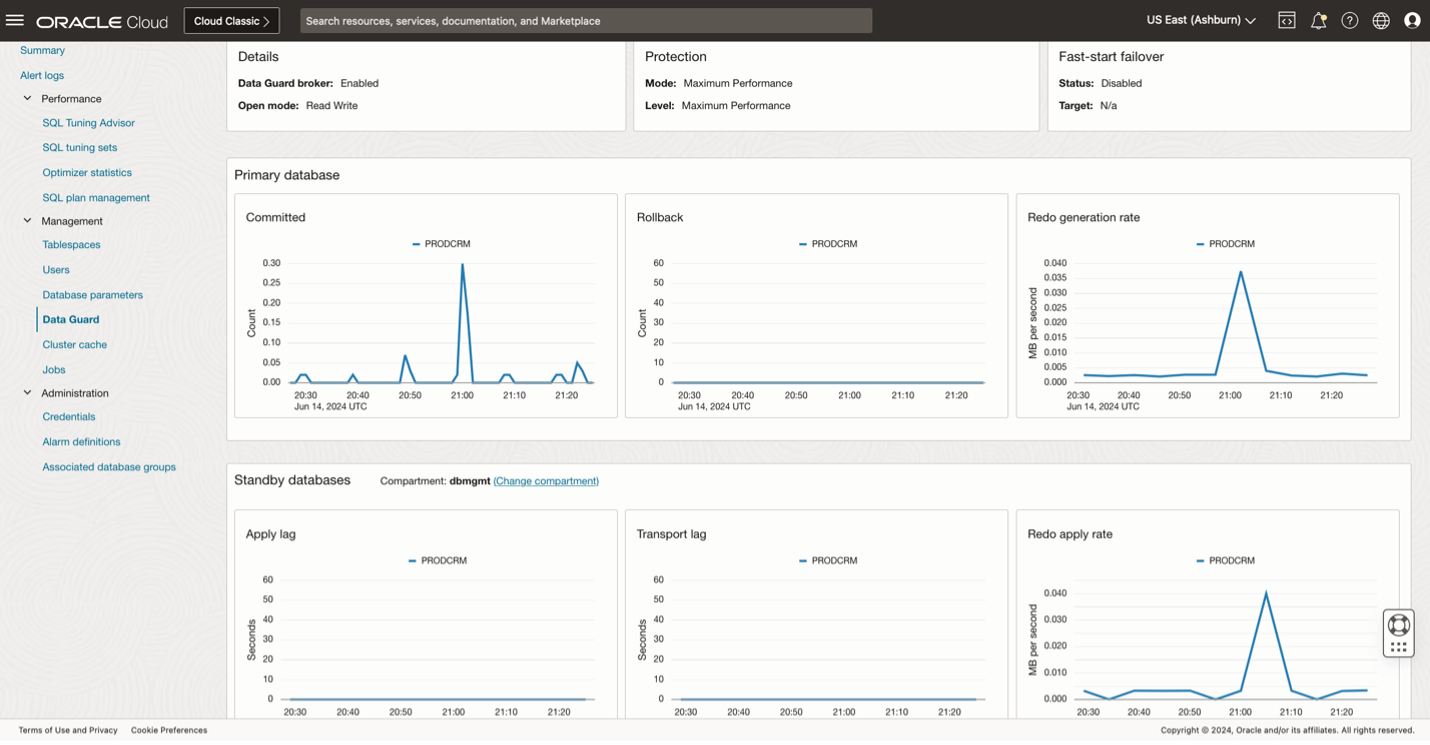Viewport: 1430px width, 745px height.
Task: Open the user profile avatar icon
Action: (1412, 20)
